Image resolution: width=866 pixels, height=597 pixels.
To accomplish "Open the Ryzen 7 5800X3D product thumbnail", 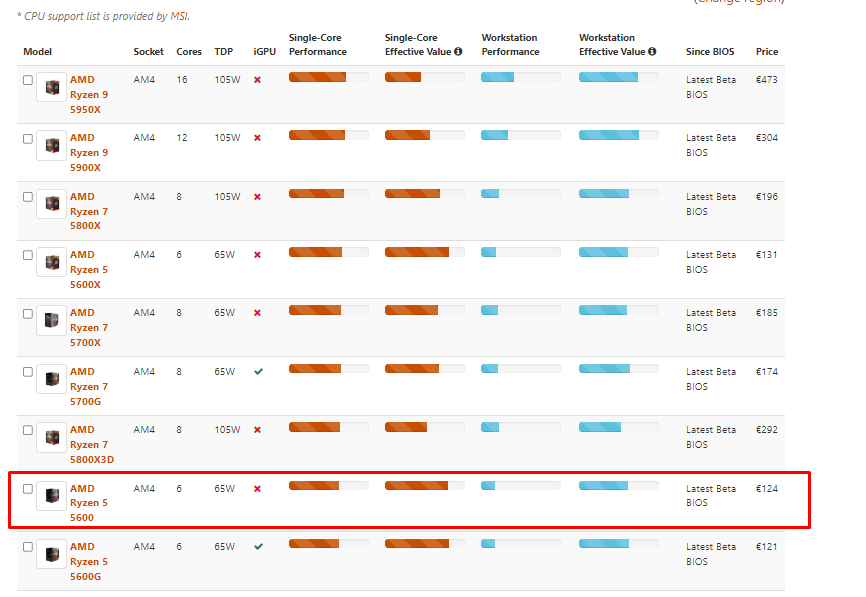I will pyautogui.click(x=52, y=437).
